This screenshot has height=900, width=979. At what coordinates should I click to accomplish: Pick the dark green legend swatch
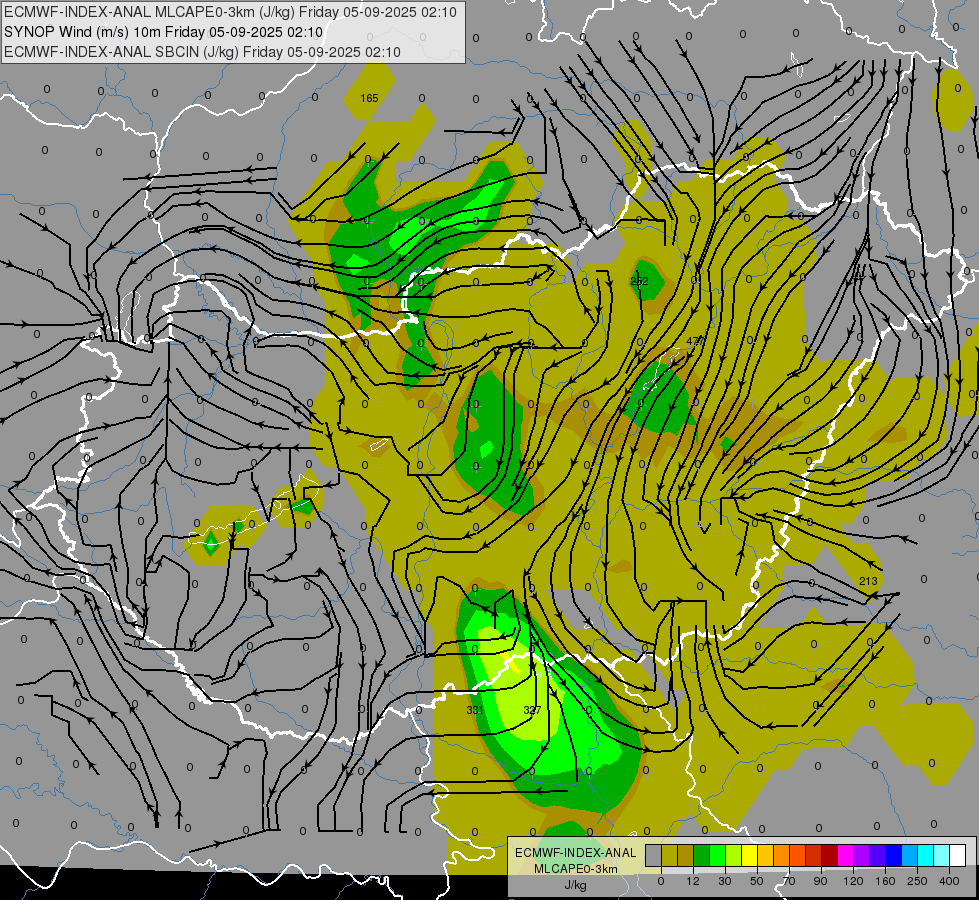pos(702,855)
